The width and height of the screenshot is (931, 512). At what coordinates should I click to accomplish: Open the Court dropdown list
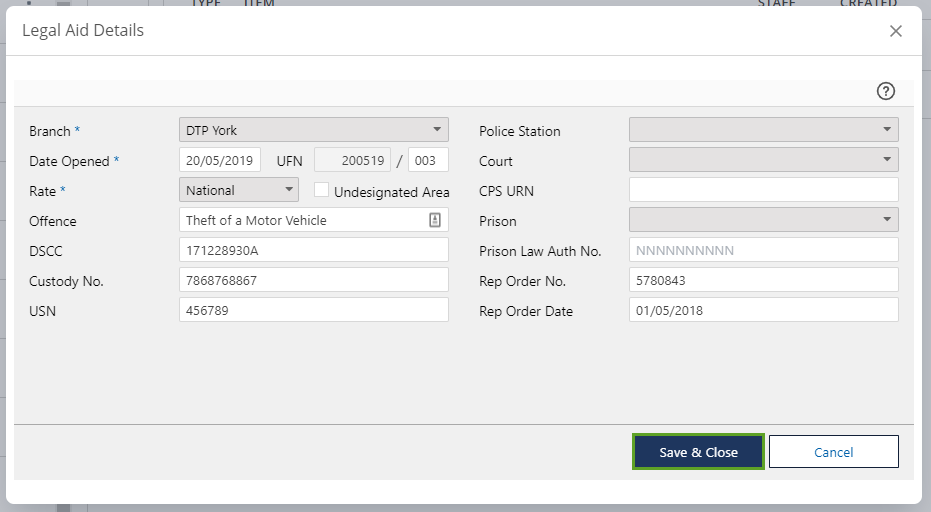pos(763,160)
